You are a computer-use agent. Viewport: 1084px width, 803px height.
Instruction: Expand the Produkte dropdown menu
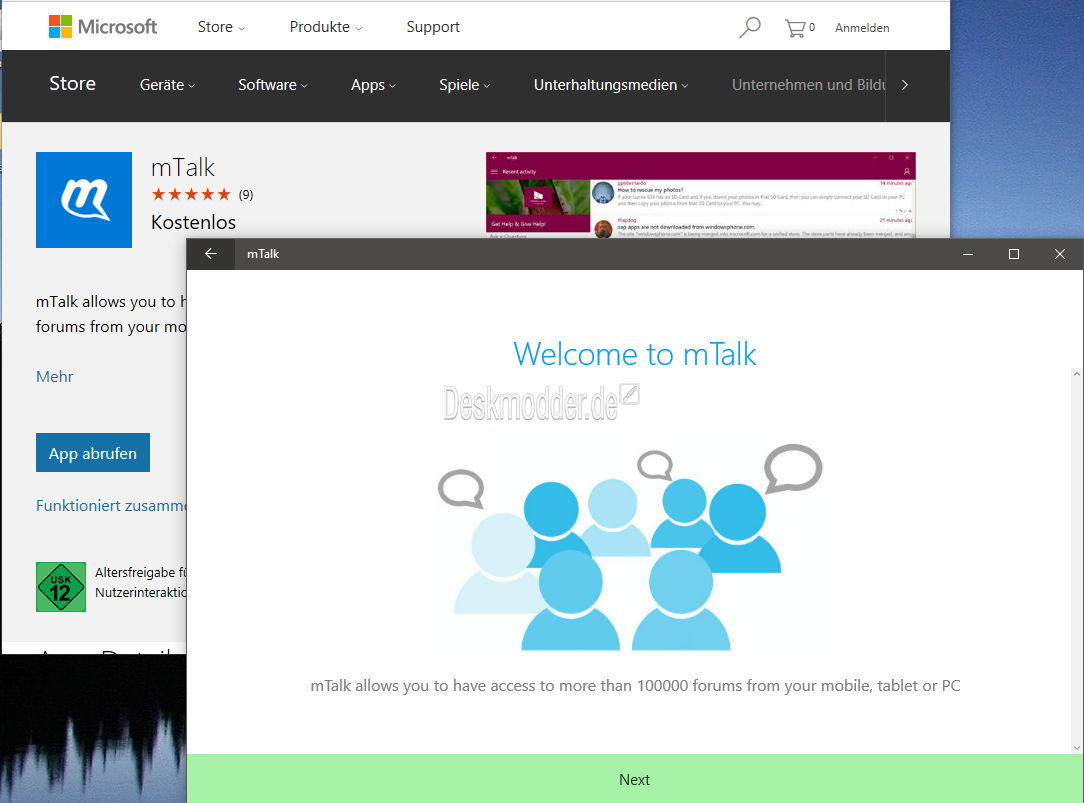(x=326, y=27)
